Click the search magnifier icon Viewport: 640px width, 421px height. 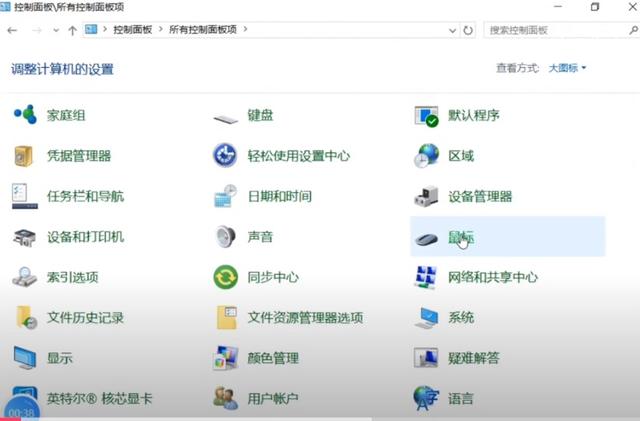pos(633,30)
